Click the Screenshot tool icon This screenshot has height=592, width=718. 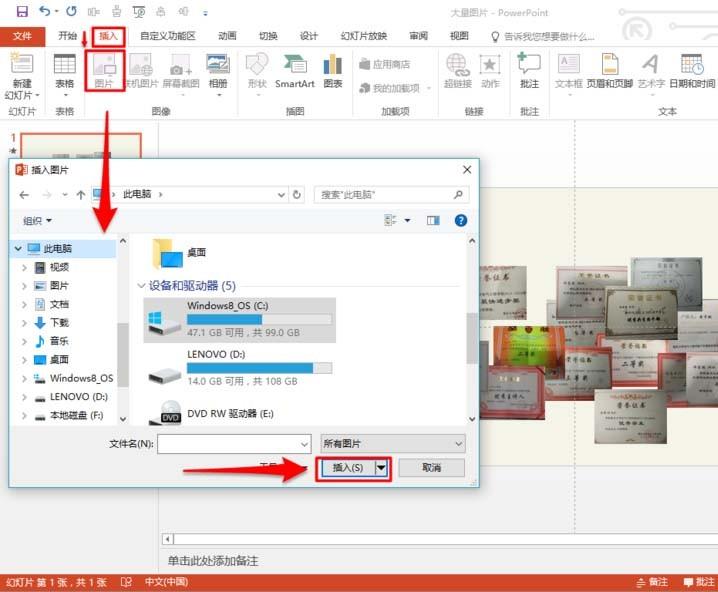pos(181,70)
